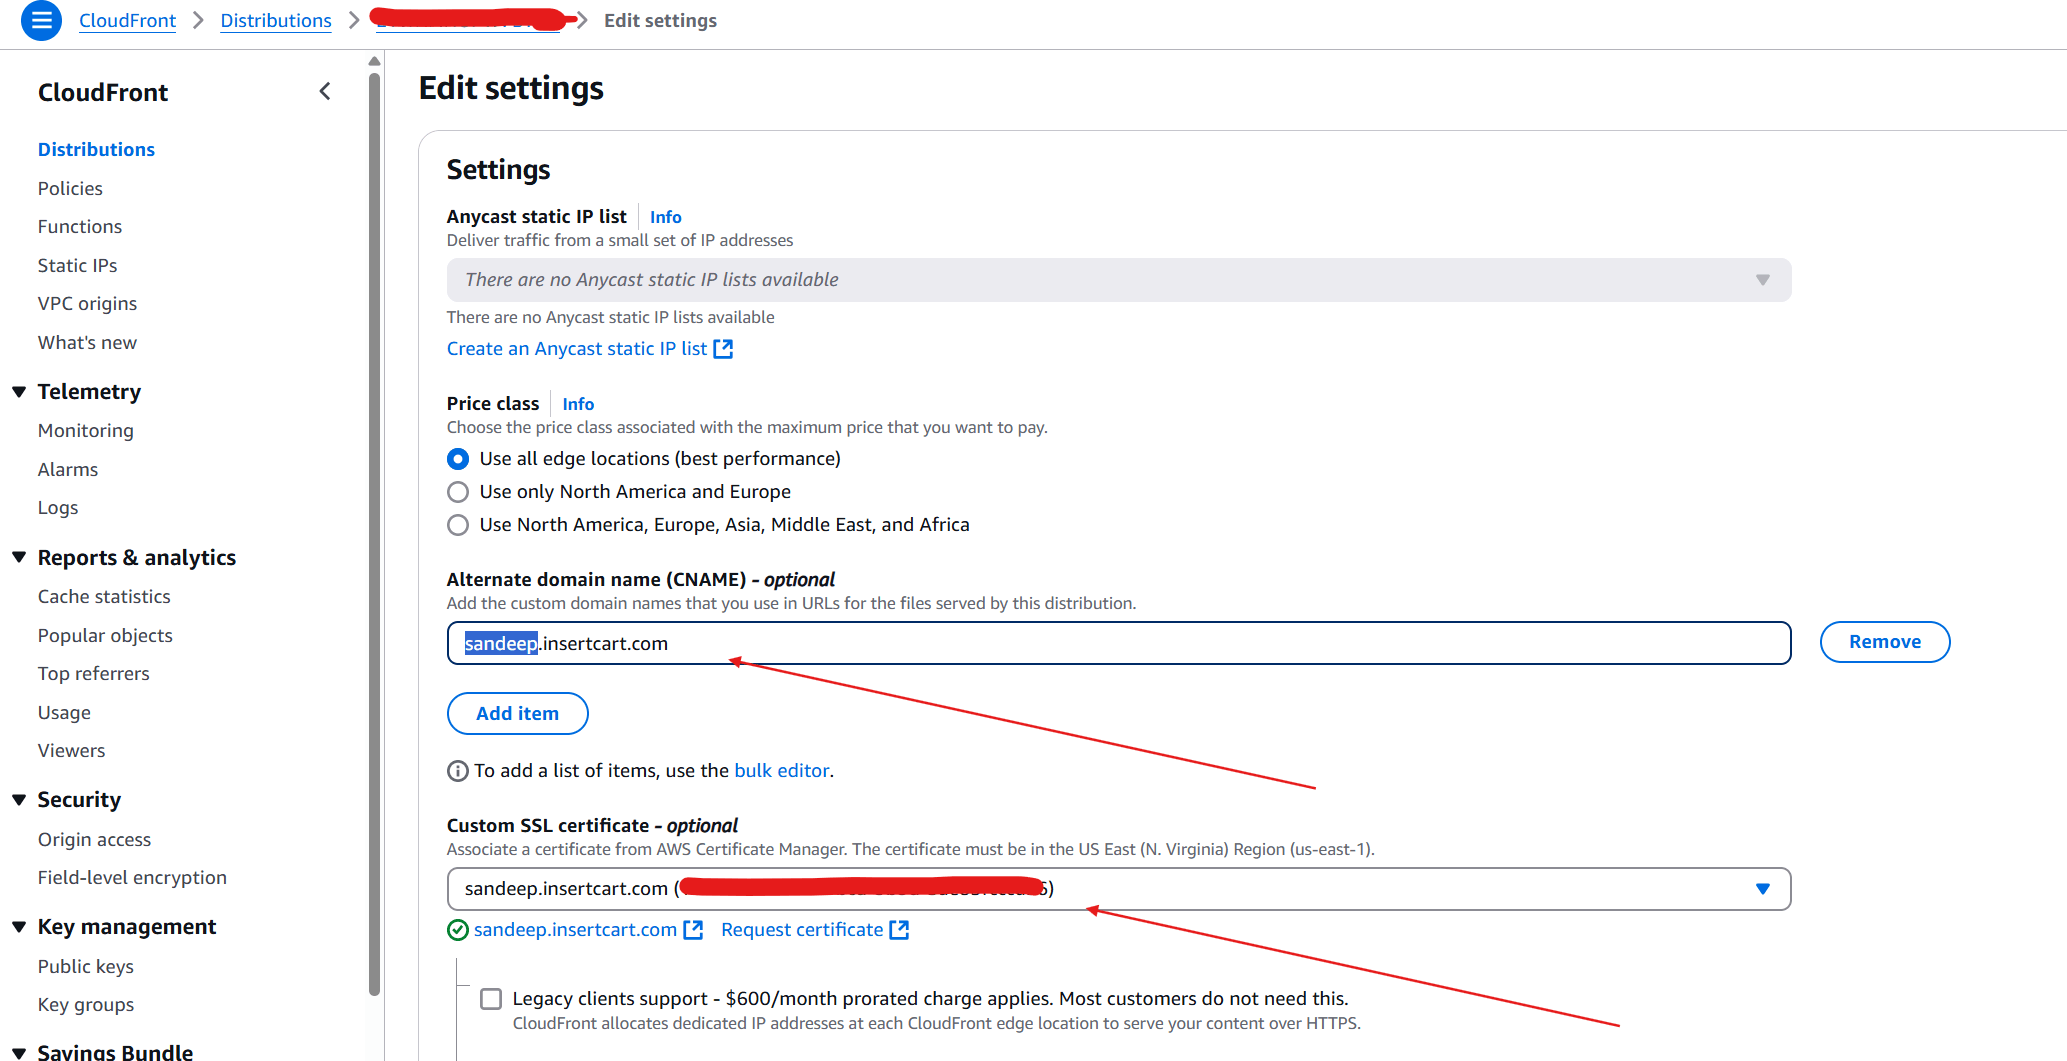
Task: Open Policies in the sidebar
Action: (x=70, y=188)
